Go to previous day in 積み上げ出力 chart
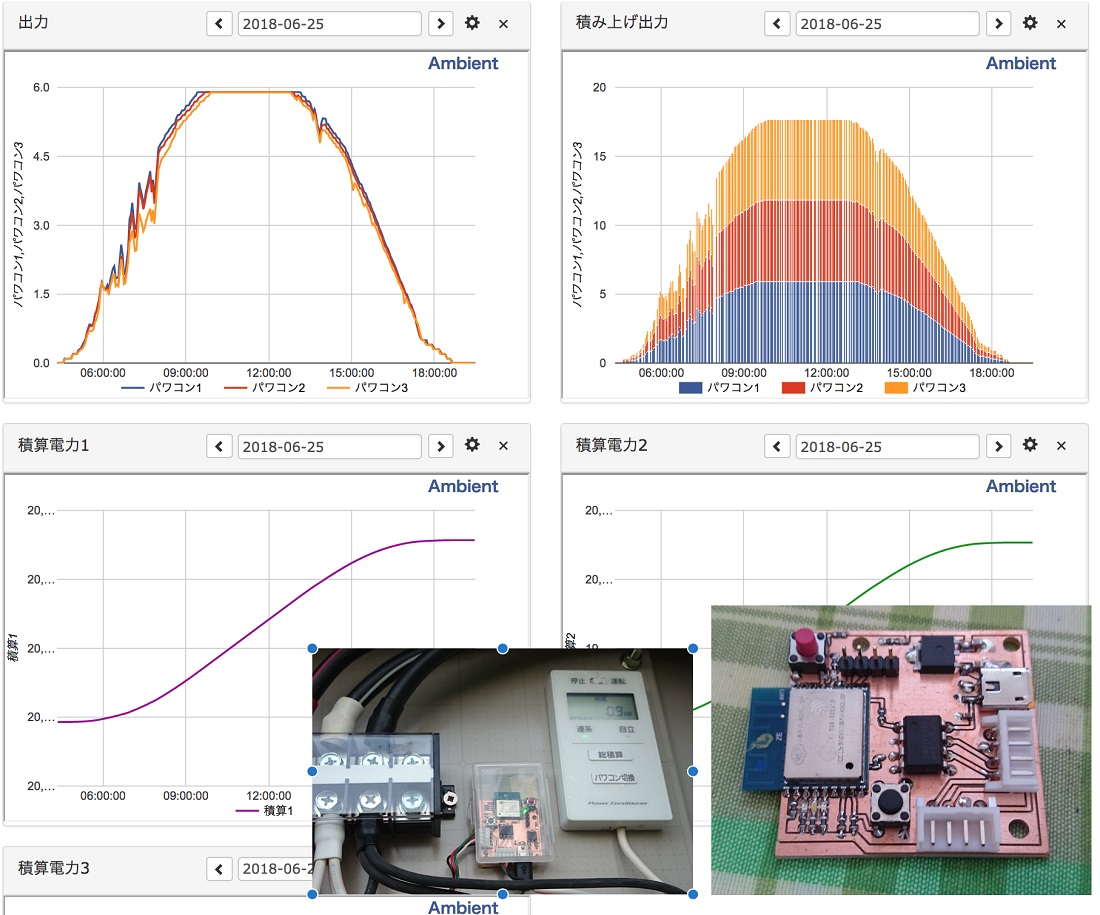This screenshot has width=1100, height=915. 777,23
